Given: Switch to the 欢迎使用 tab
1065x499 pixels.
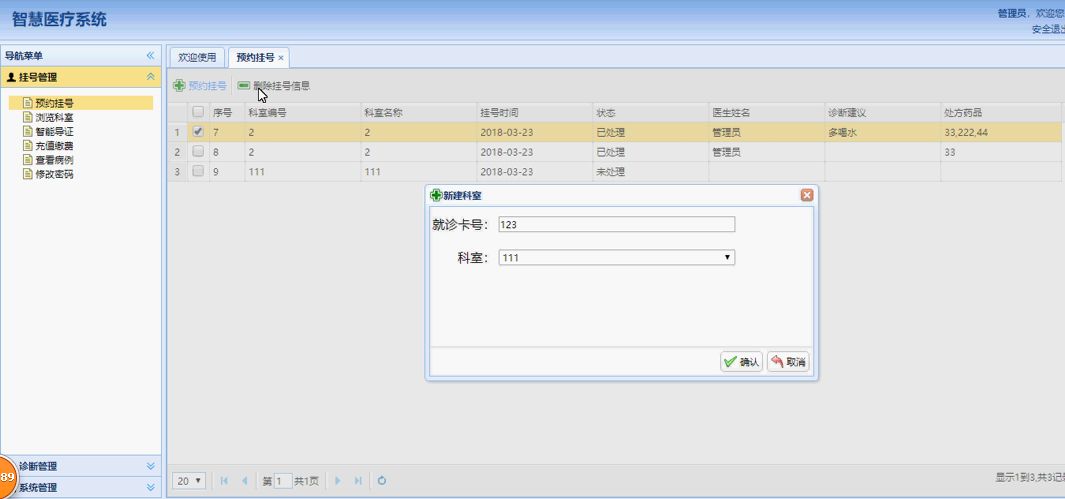Looking at the screenshot, I should coord(197,58).
